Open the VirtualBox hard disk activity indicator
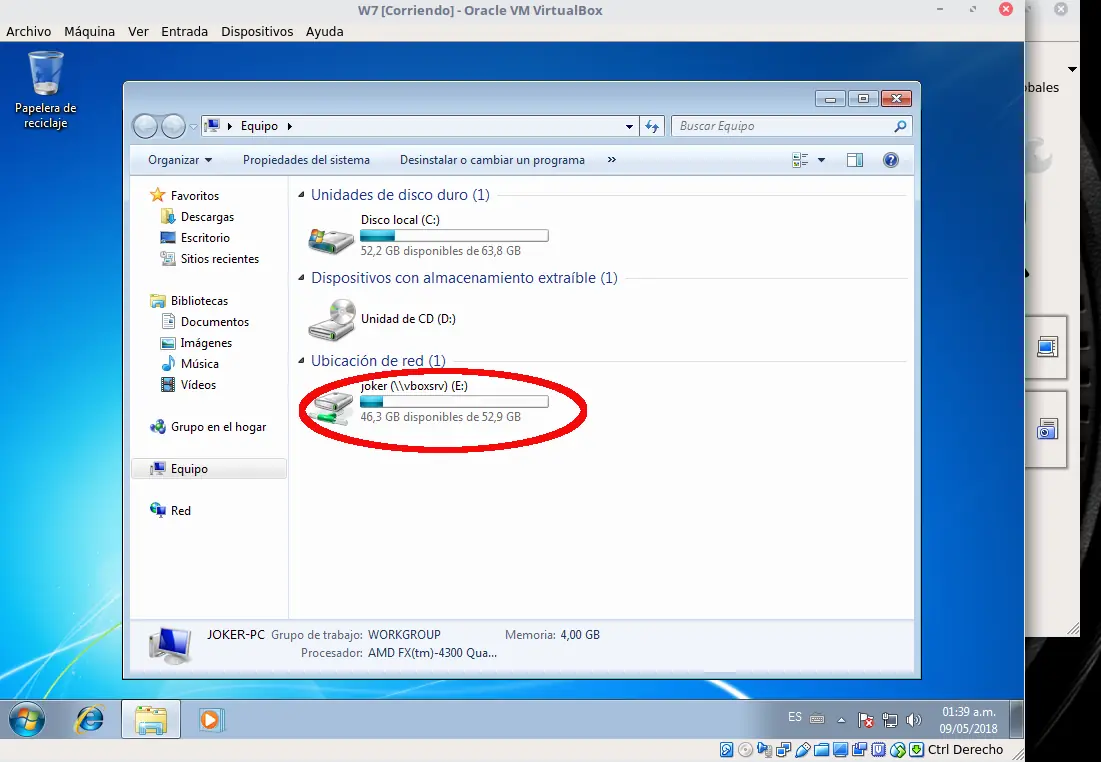This screenshot has width=1101, height=762. 727,749
